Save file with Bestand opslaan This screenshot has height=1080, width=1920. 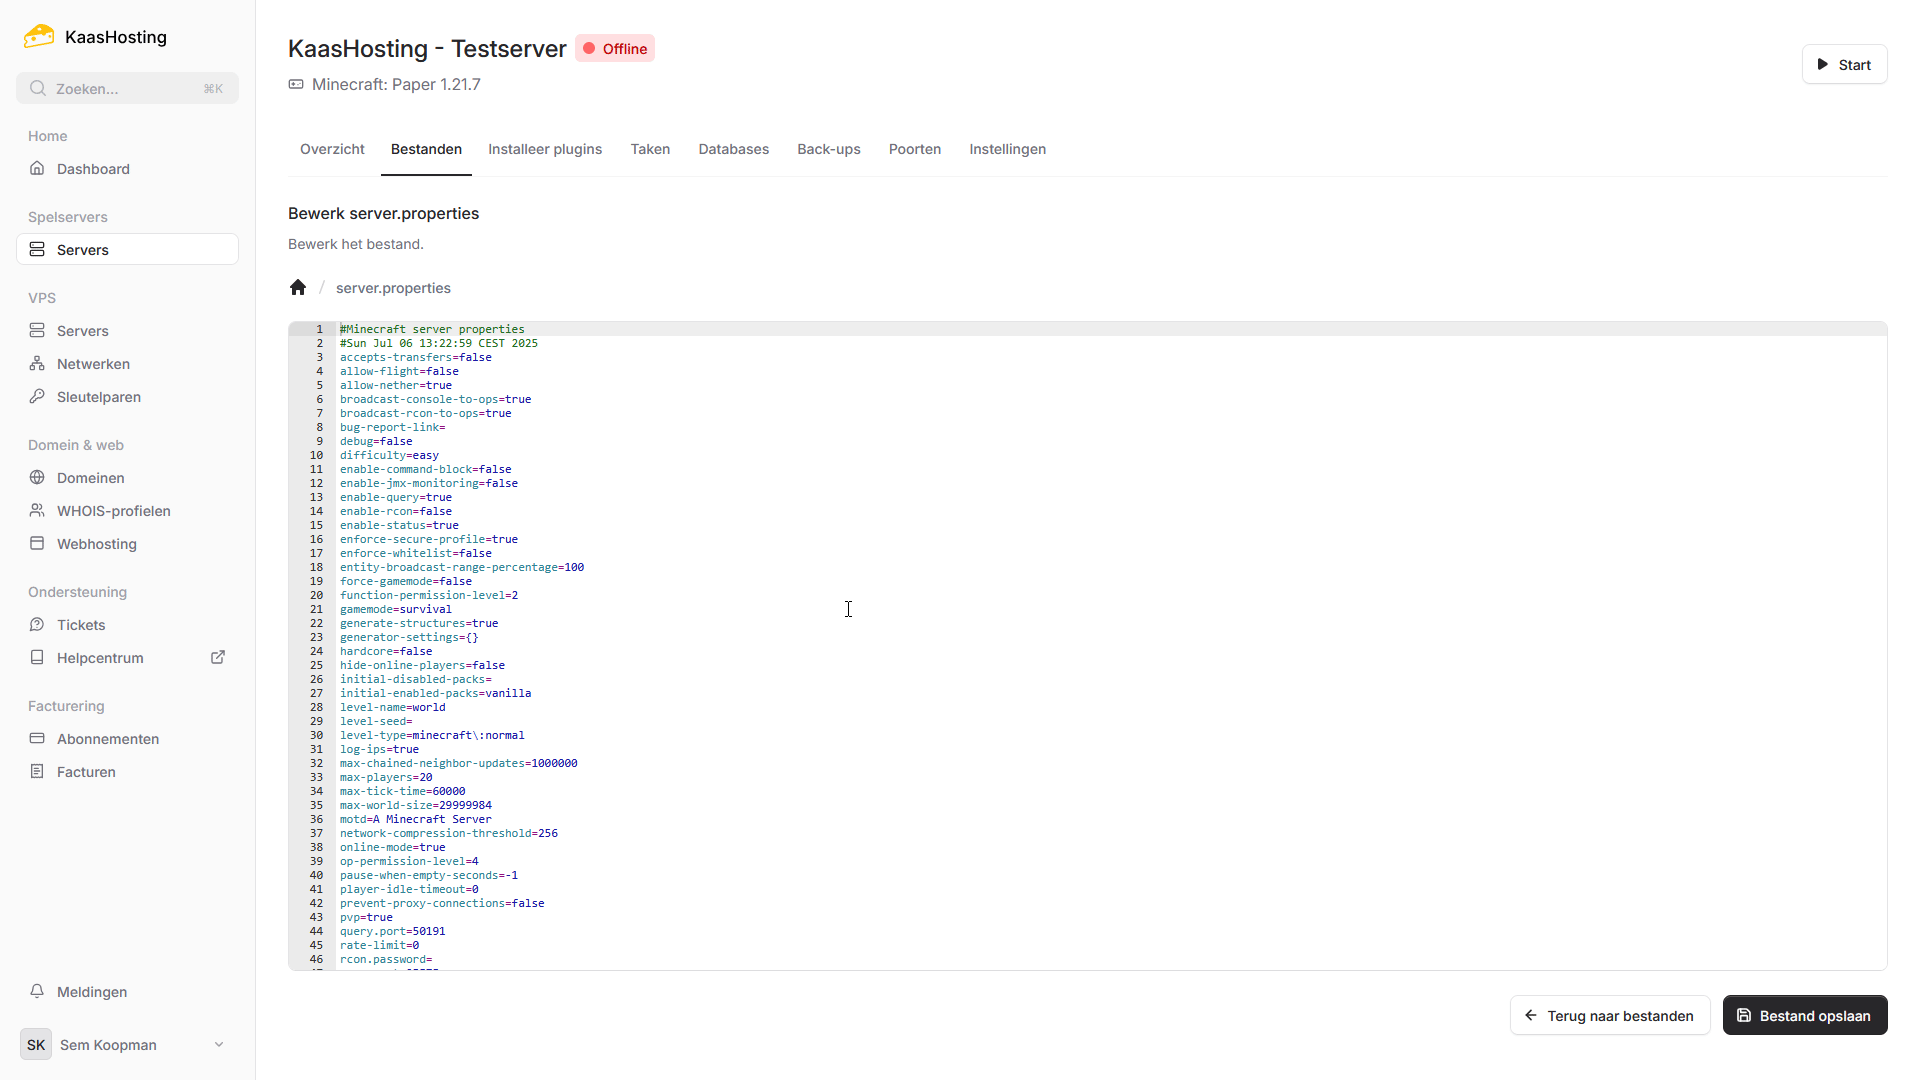(1804, 1015)
